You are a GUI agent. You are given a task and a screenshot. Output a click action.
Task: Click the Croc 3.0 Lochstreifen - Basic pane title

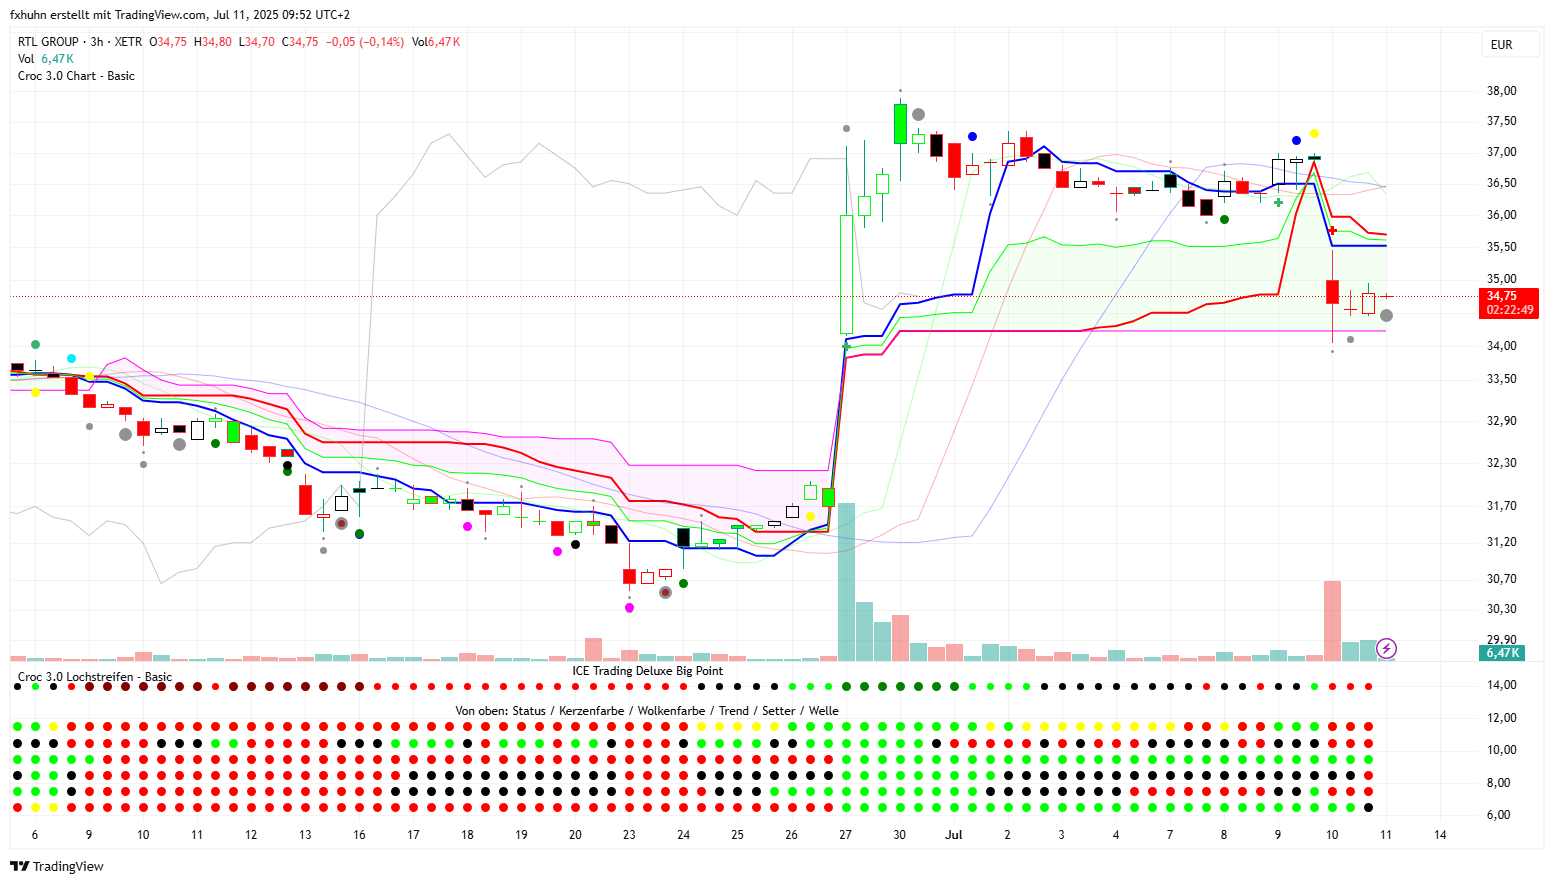(x=95, y=677)
